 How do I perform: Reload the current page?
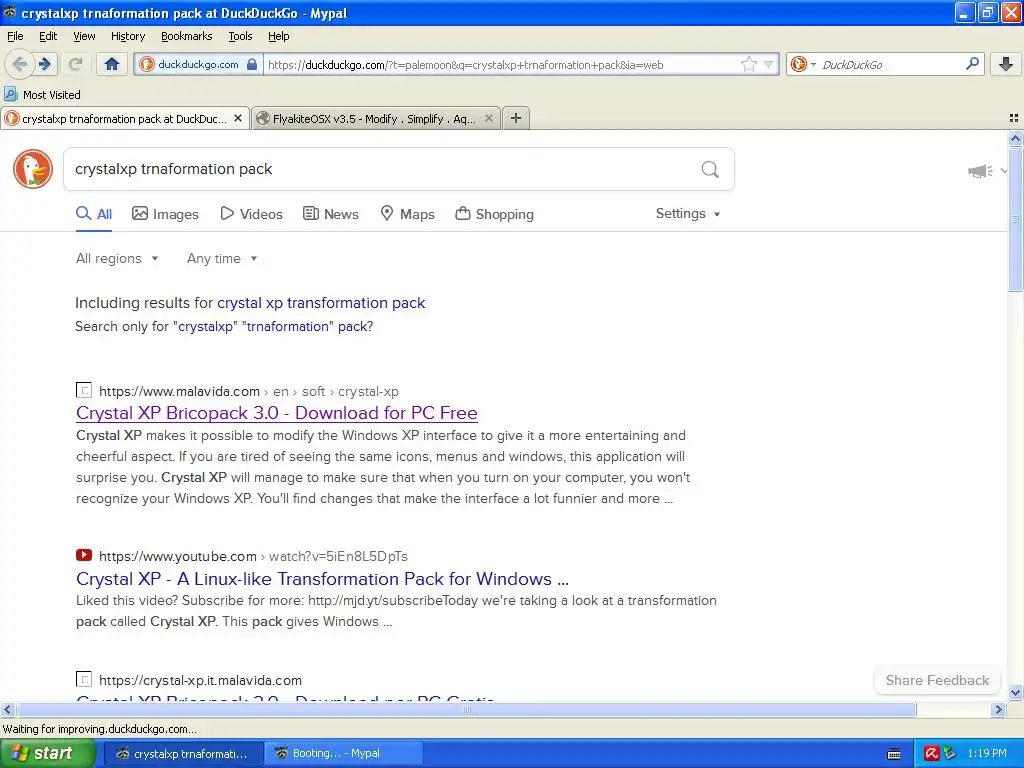click(75, 64)
